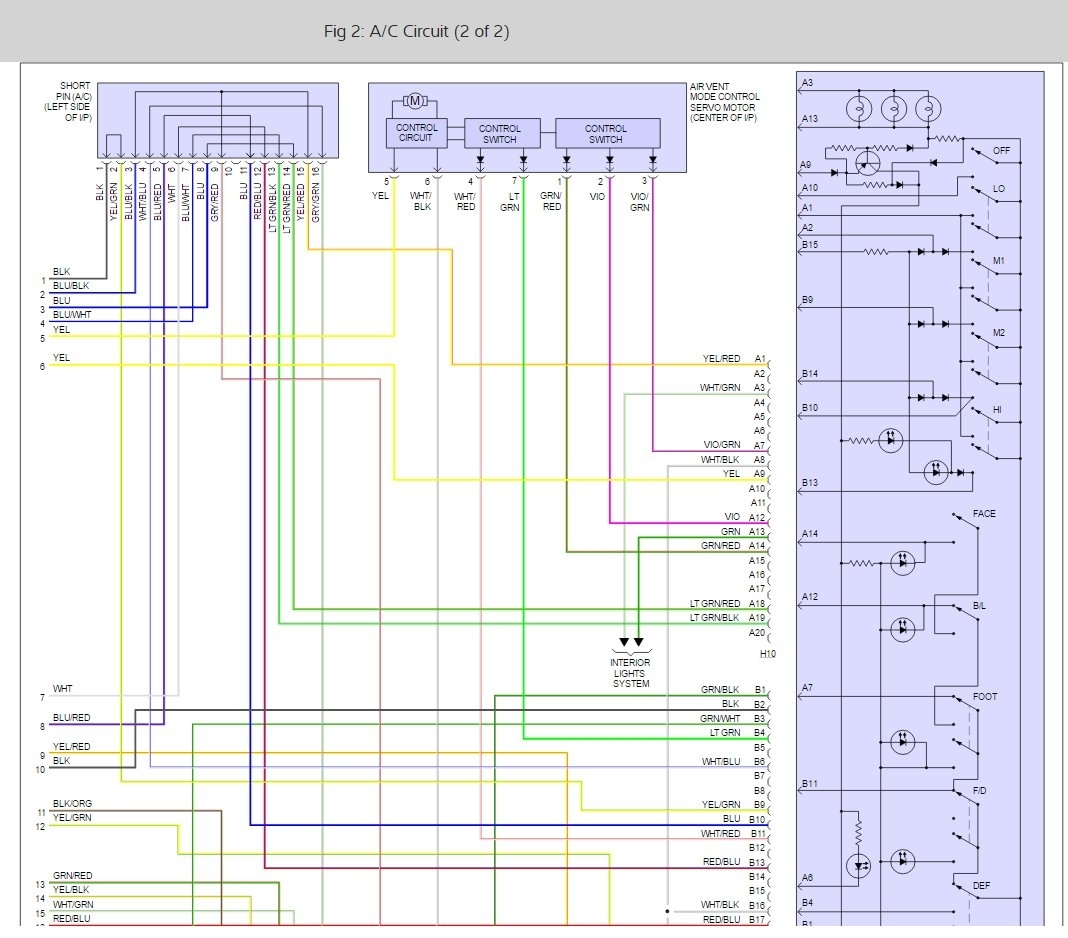Image resolution: width=1068 pixels, height=938 pixels.
Task: Click the YEL/BLK wire label at pin 14
Action: [x=71, y=890]
